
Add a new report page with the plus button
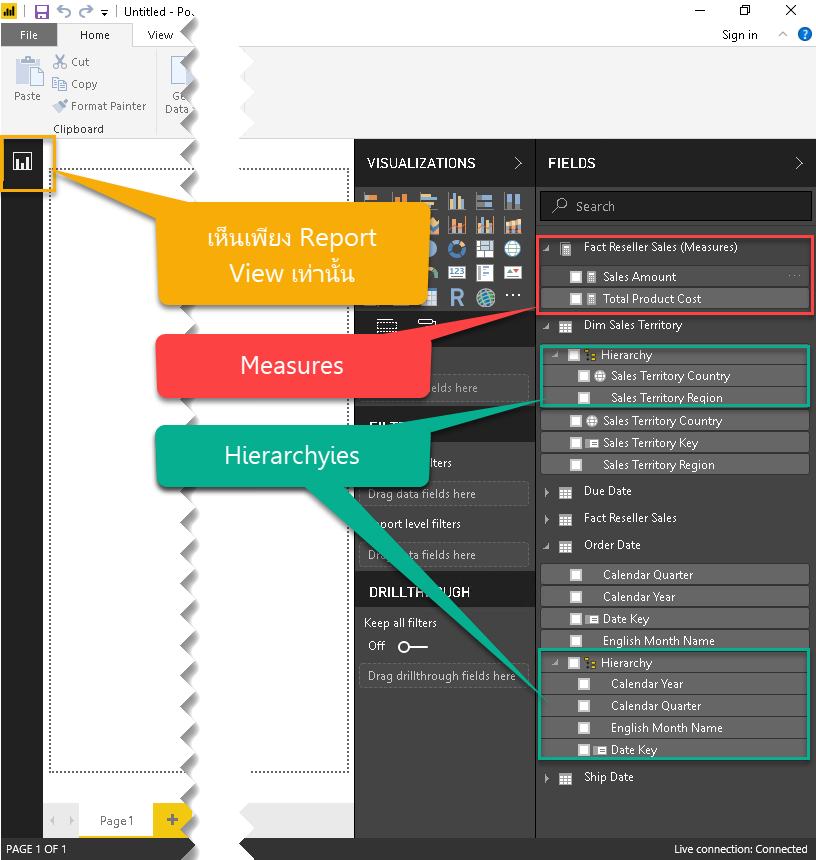(172, 818)
